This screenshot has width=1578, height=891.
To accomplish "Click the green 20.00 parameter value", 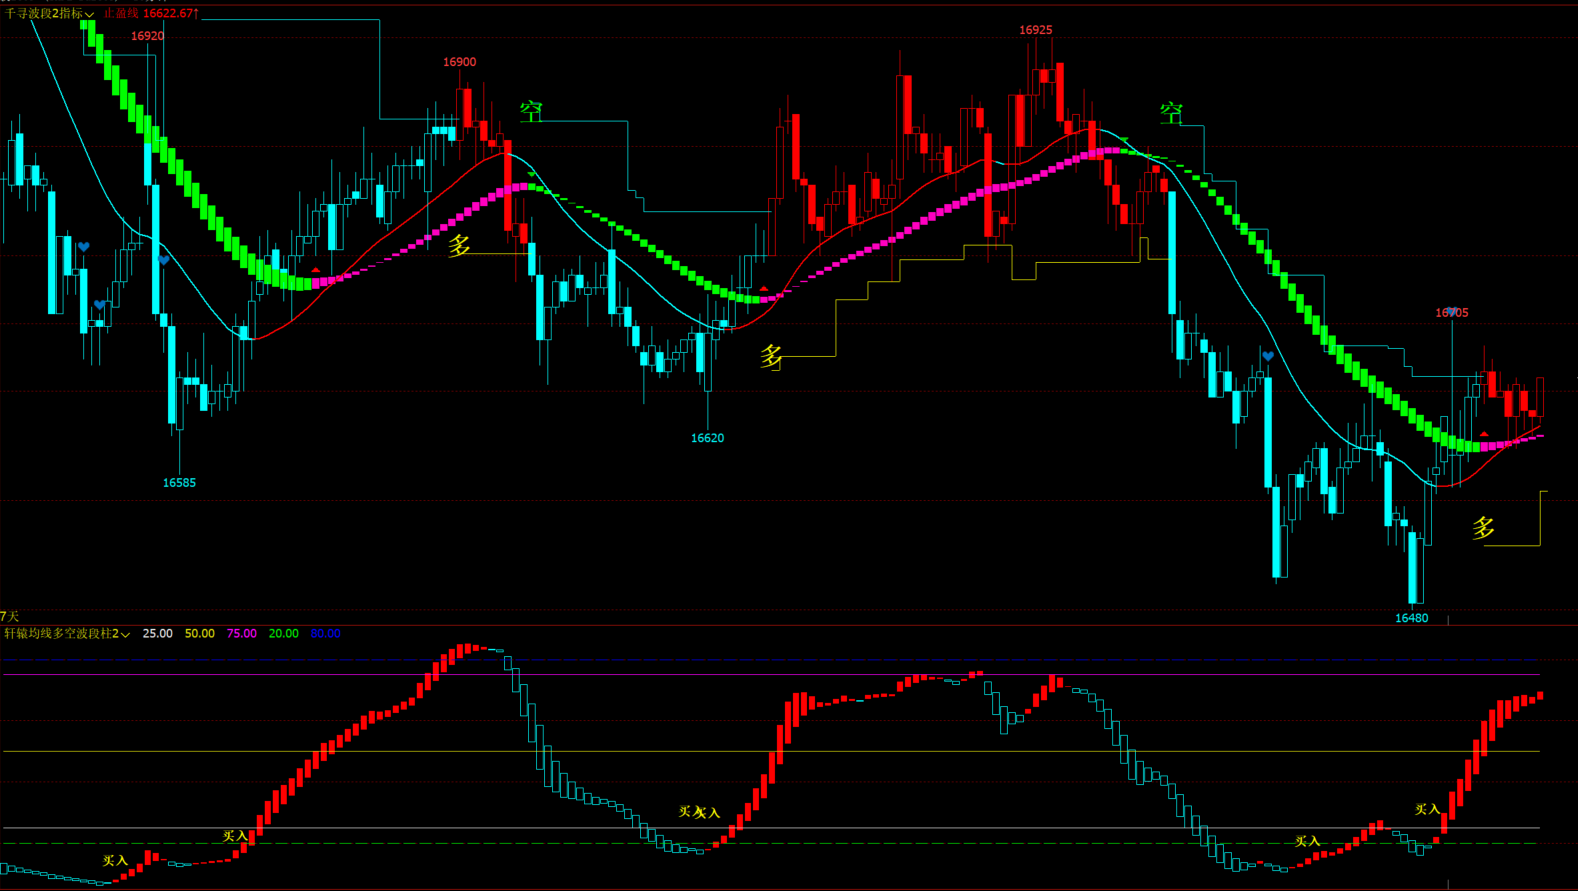I will point(283,634).
